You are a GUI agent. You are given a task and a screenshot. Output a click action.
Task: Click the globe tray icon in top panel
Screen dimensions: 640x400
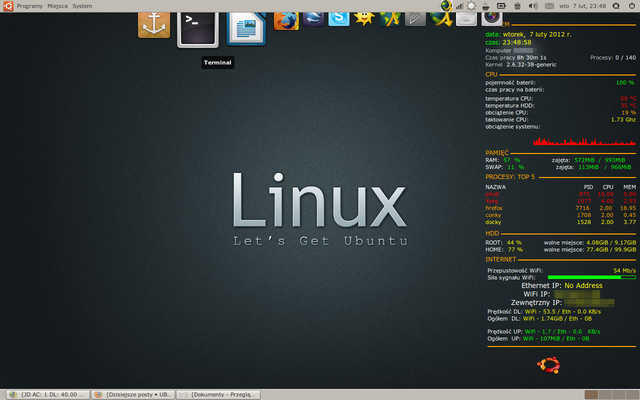446,6
